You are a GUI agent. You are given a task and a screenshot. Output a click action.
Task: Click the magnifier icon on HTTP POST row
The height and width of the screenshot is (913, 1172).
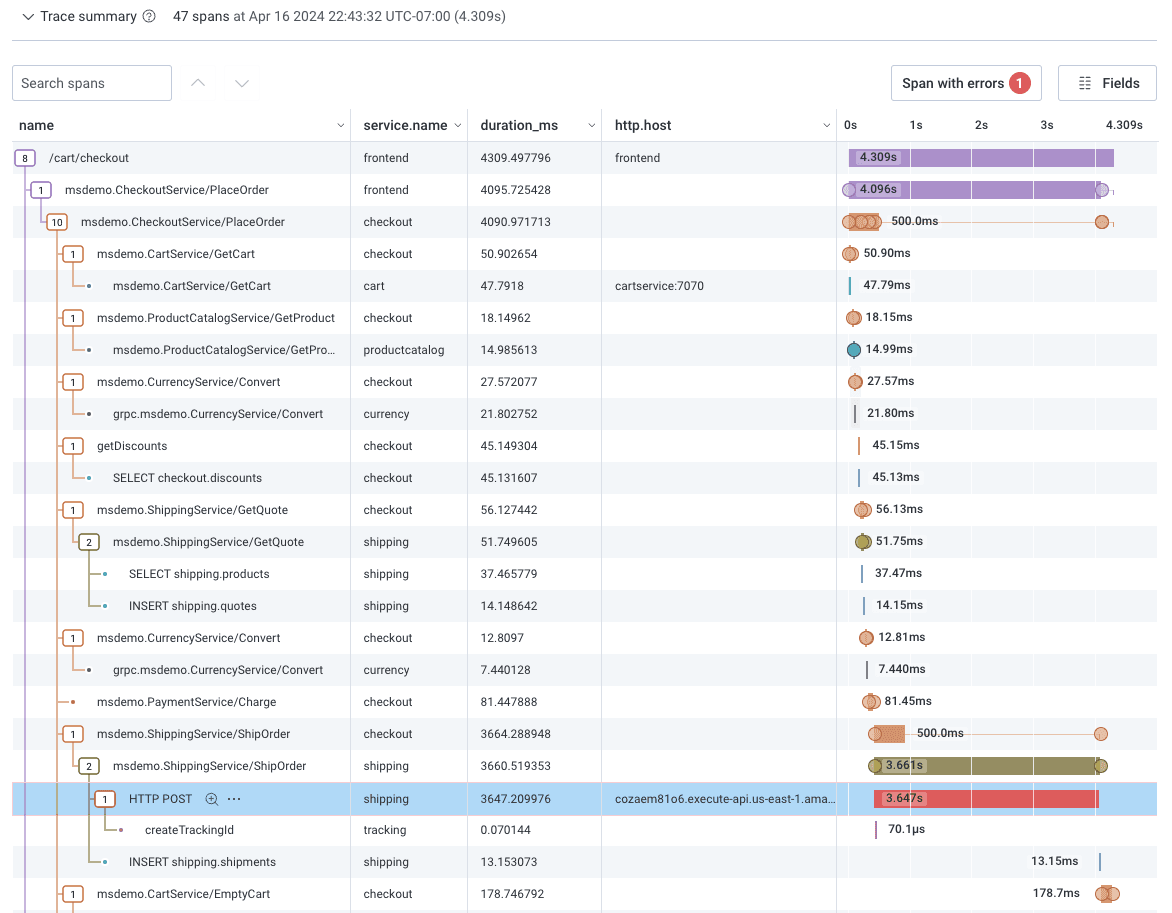pos(211,799)
